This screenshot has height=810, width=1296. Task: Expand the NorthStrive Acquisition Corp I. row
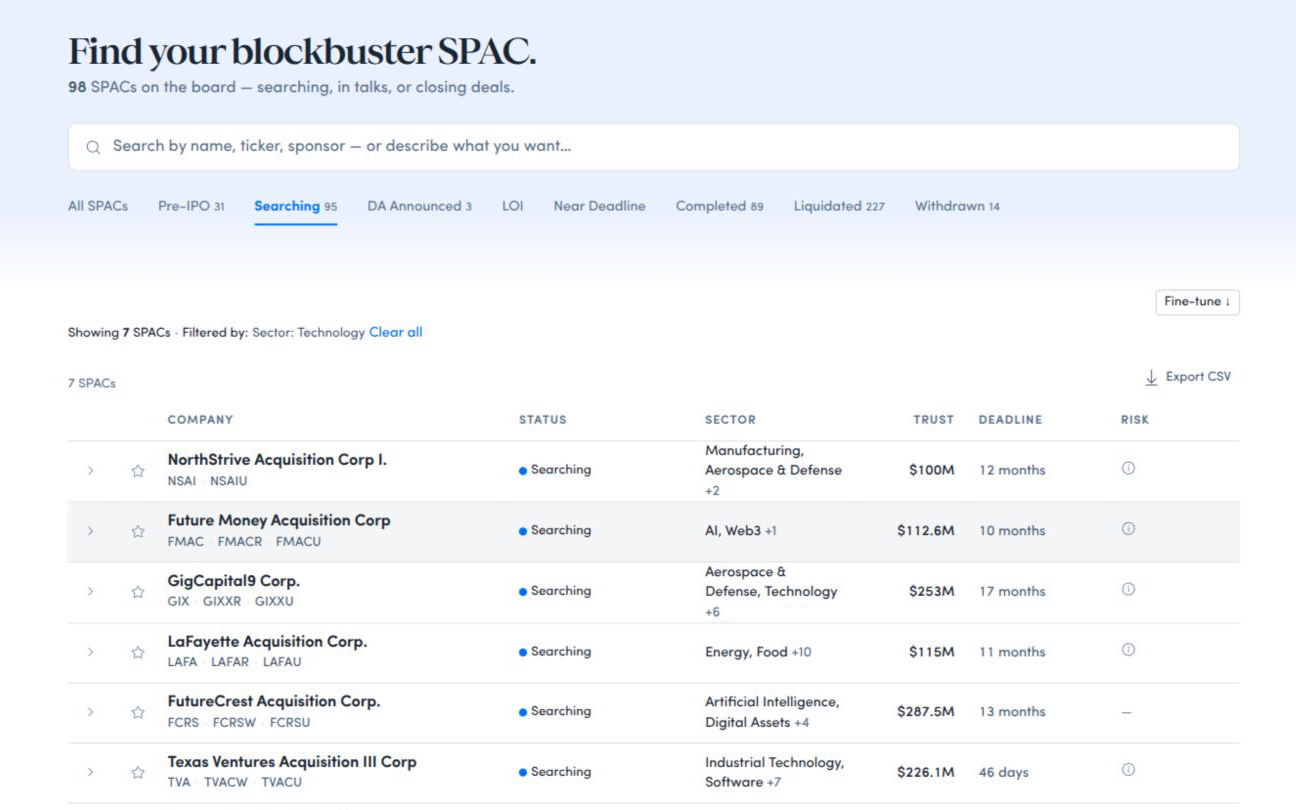click(90, 471)
